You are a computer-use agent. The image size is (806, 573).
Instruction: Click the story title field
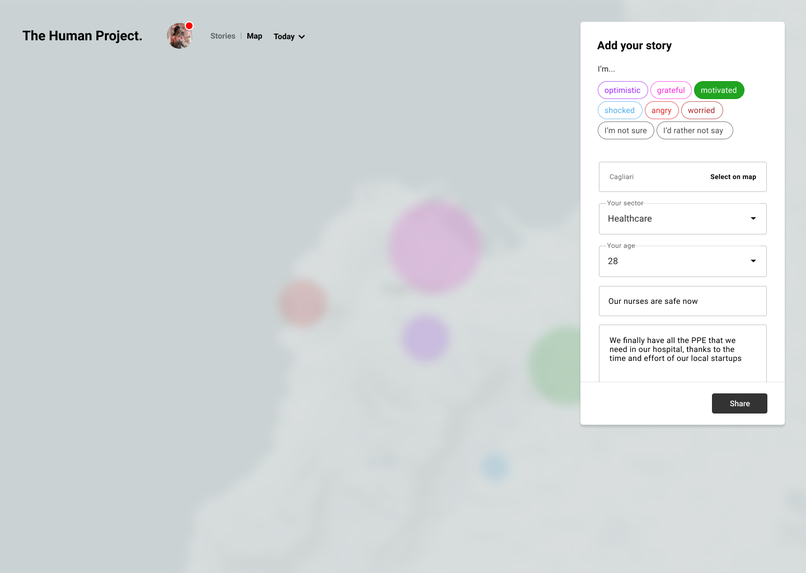pos(683,301)
